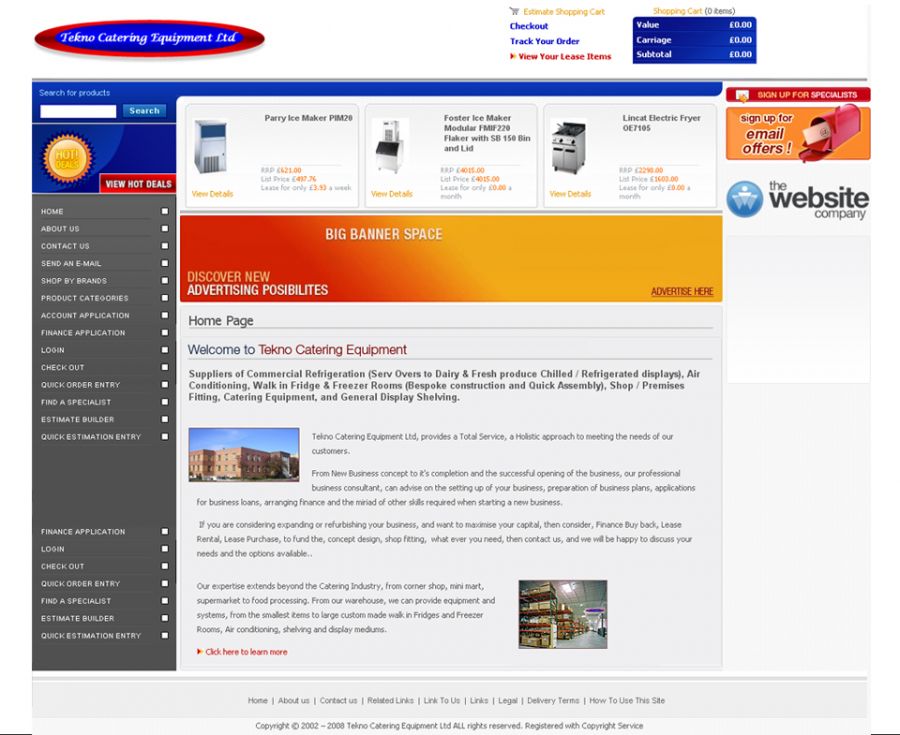Screen dimensions: 900x735
Task: Go to Checkout in the header
Action: point(529,26)
